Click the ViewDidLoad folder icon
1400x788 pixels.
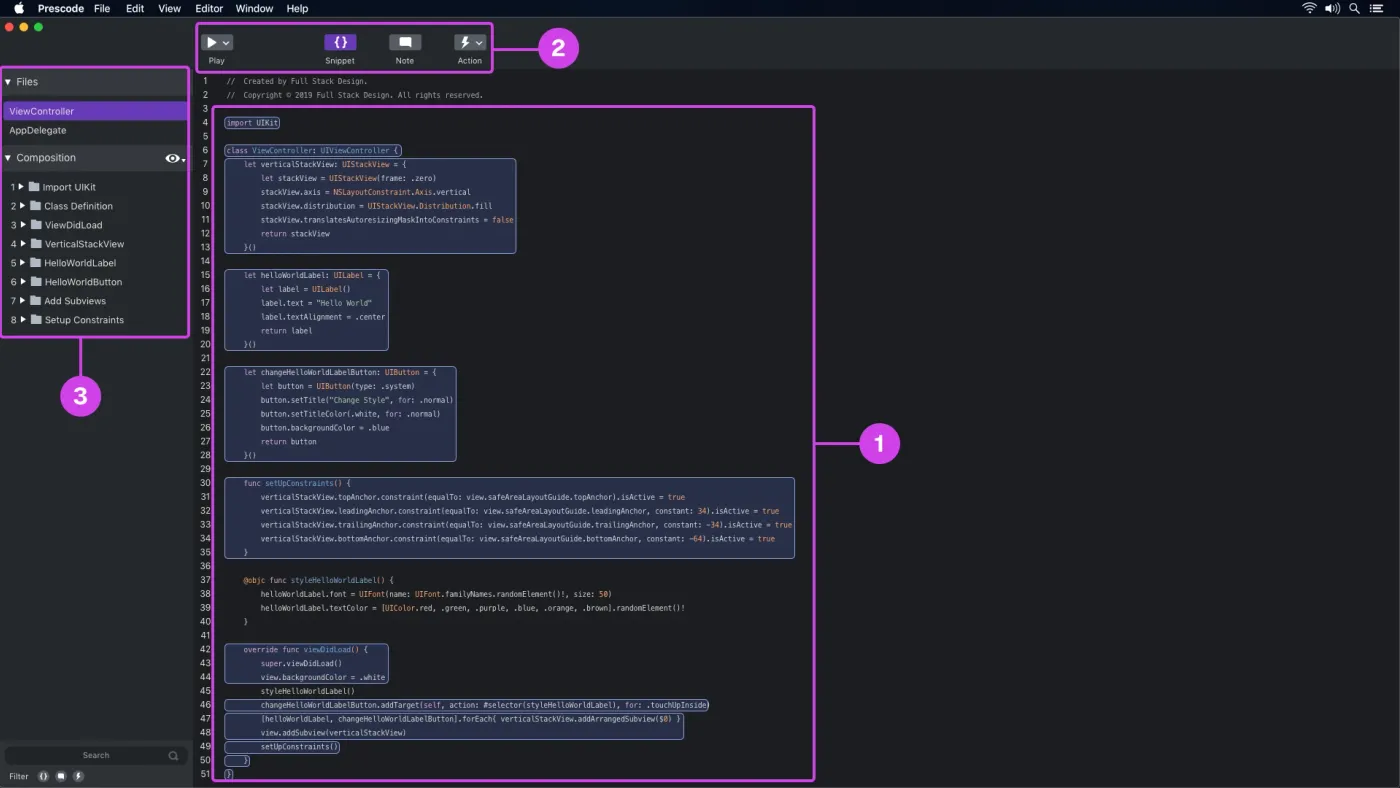click(36, 225)
